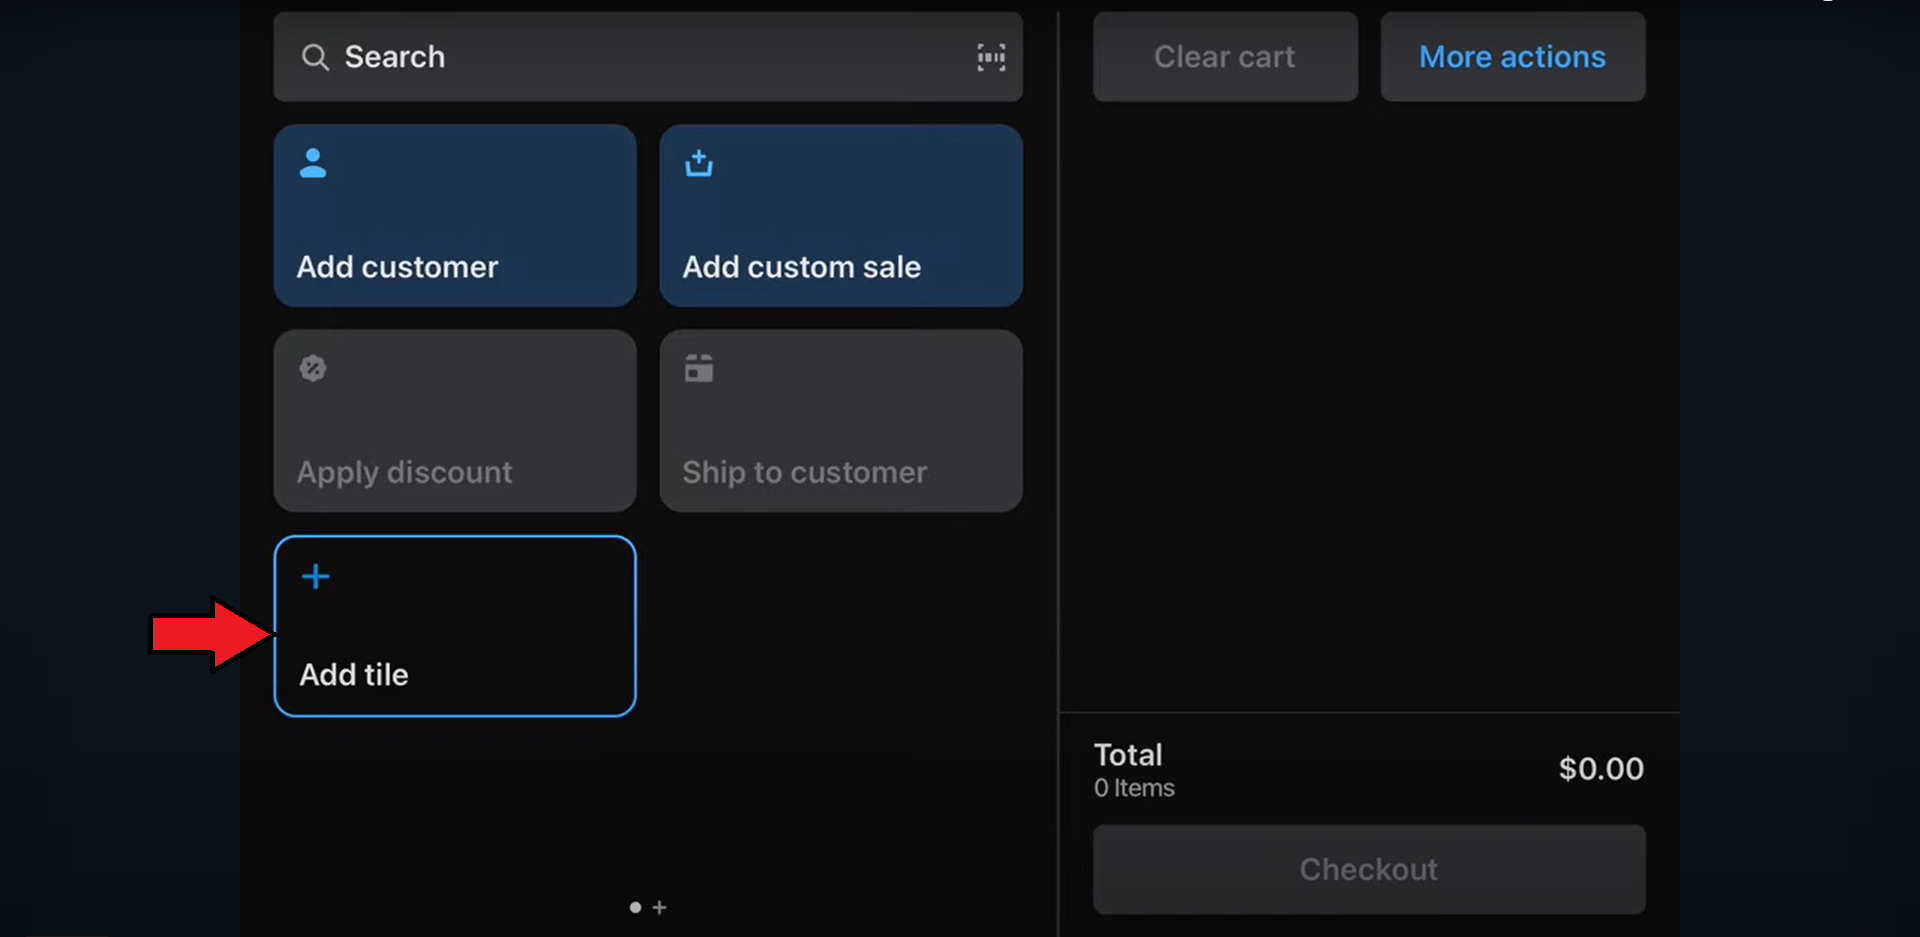Click the 0 Items cart count
1920x937 pixels.
[x=1134, y=788]
